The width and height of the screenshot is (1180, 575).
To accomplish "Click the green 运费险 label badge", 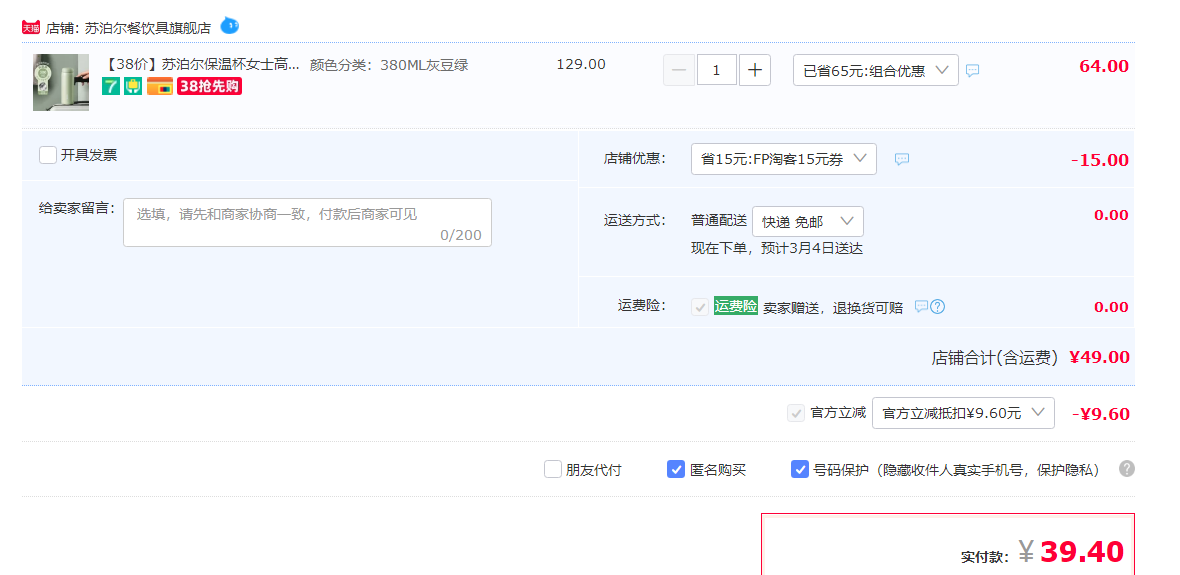I will coord(735,306).
